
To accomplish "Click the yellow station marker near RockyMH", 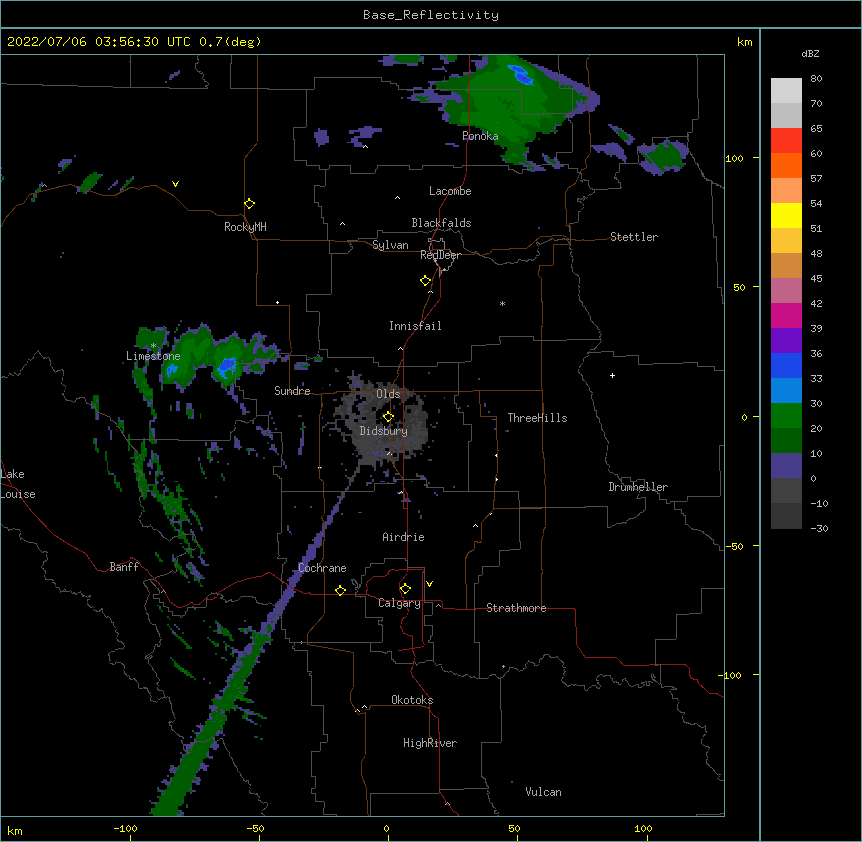I will [x=249, y=204].
